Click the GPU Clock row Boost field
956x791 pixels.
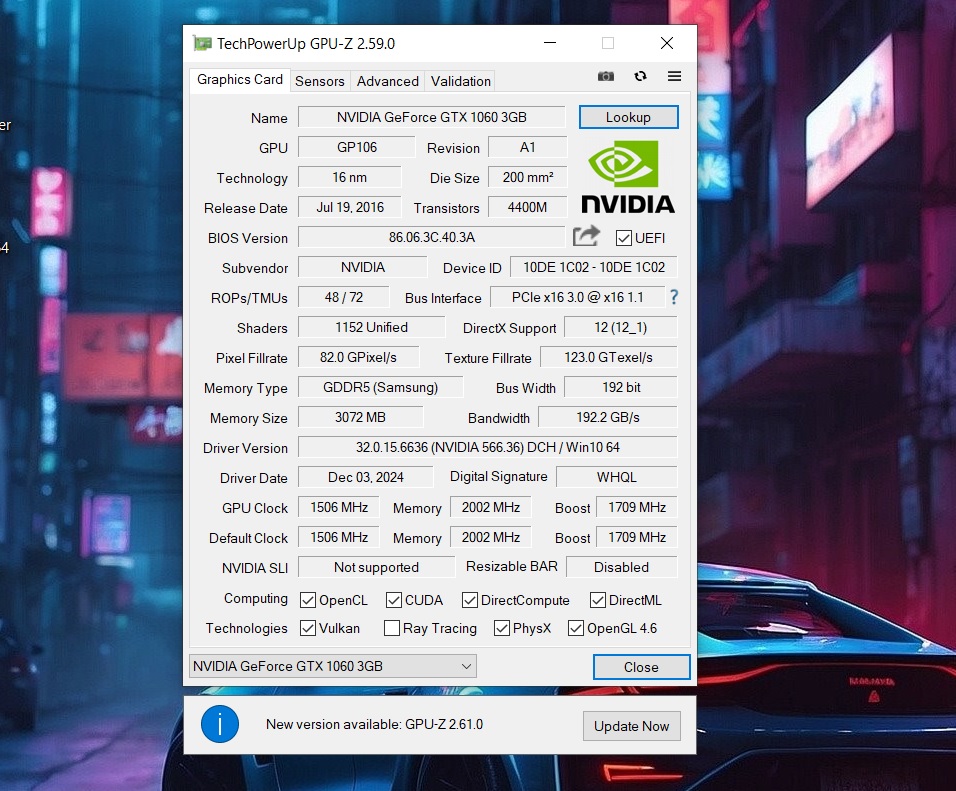[x=637, y=507]
